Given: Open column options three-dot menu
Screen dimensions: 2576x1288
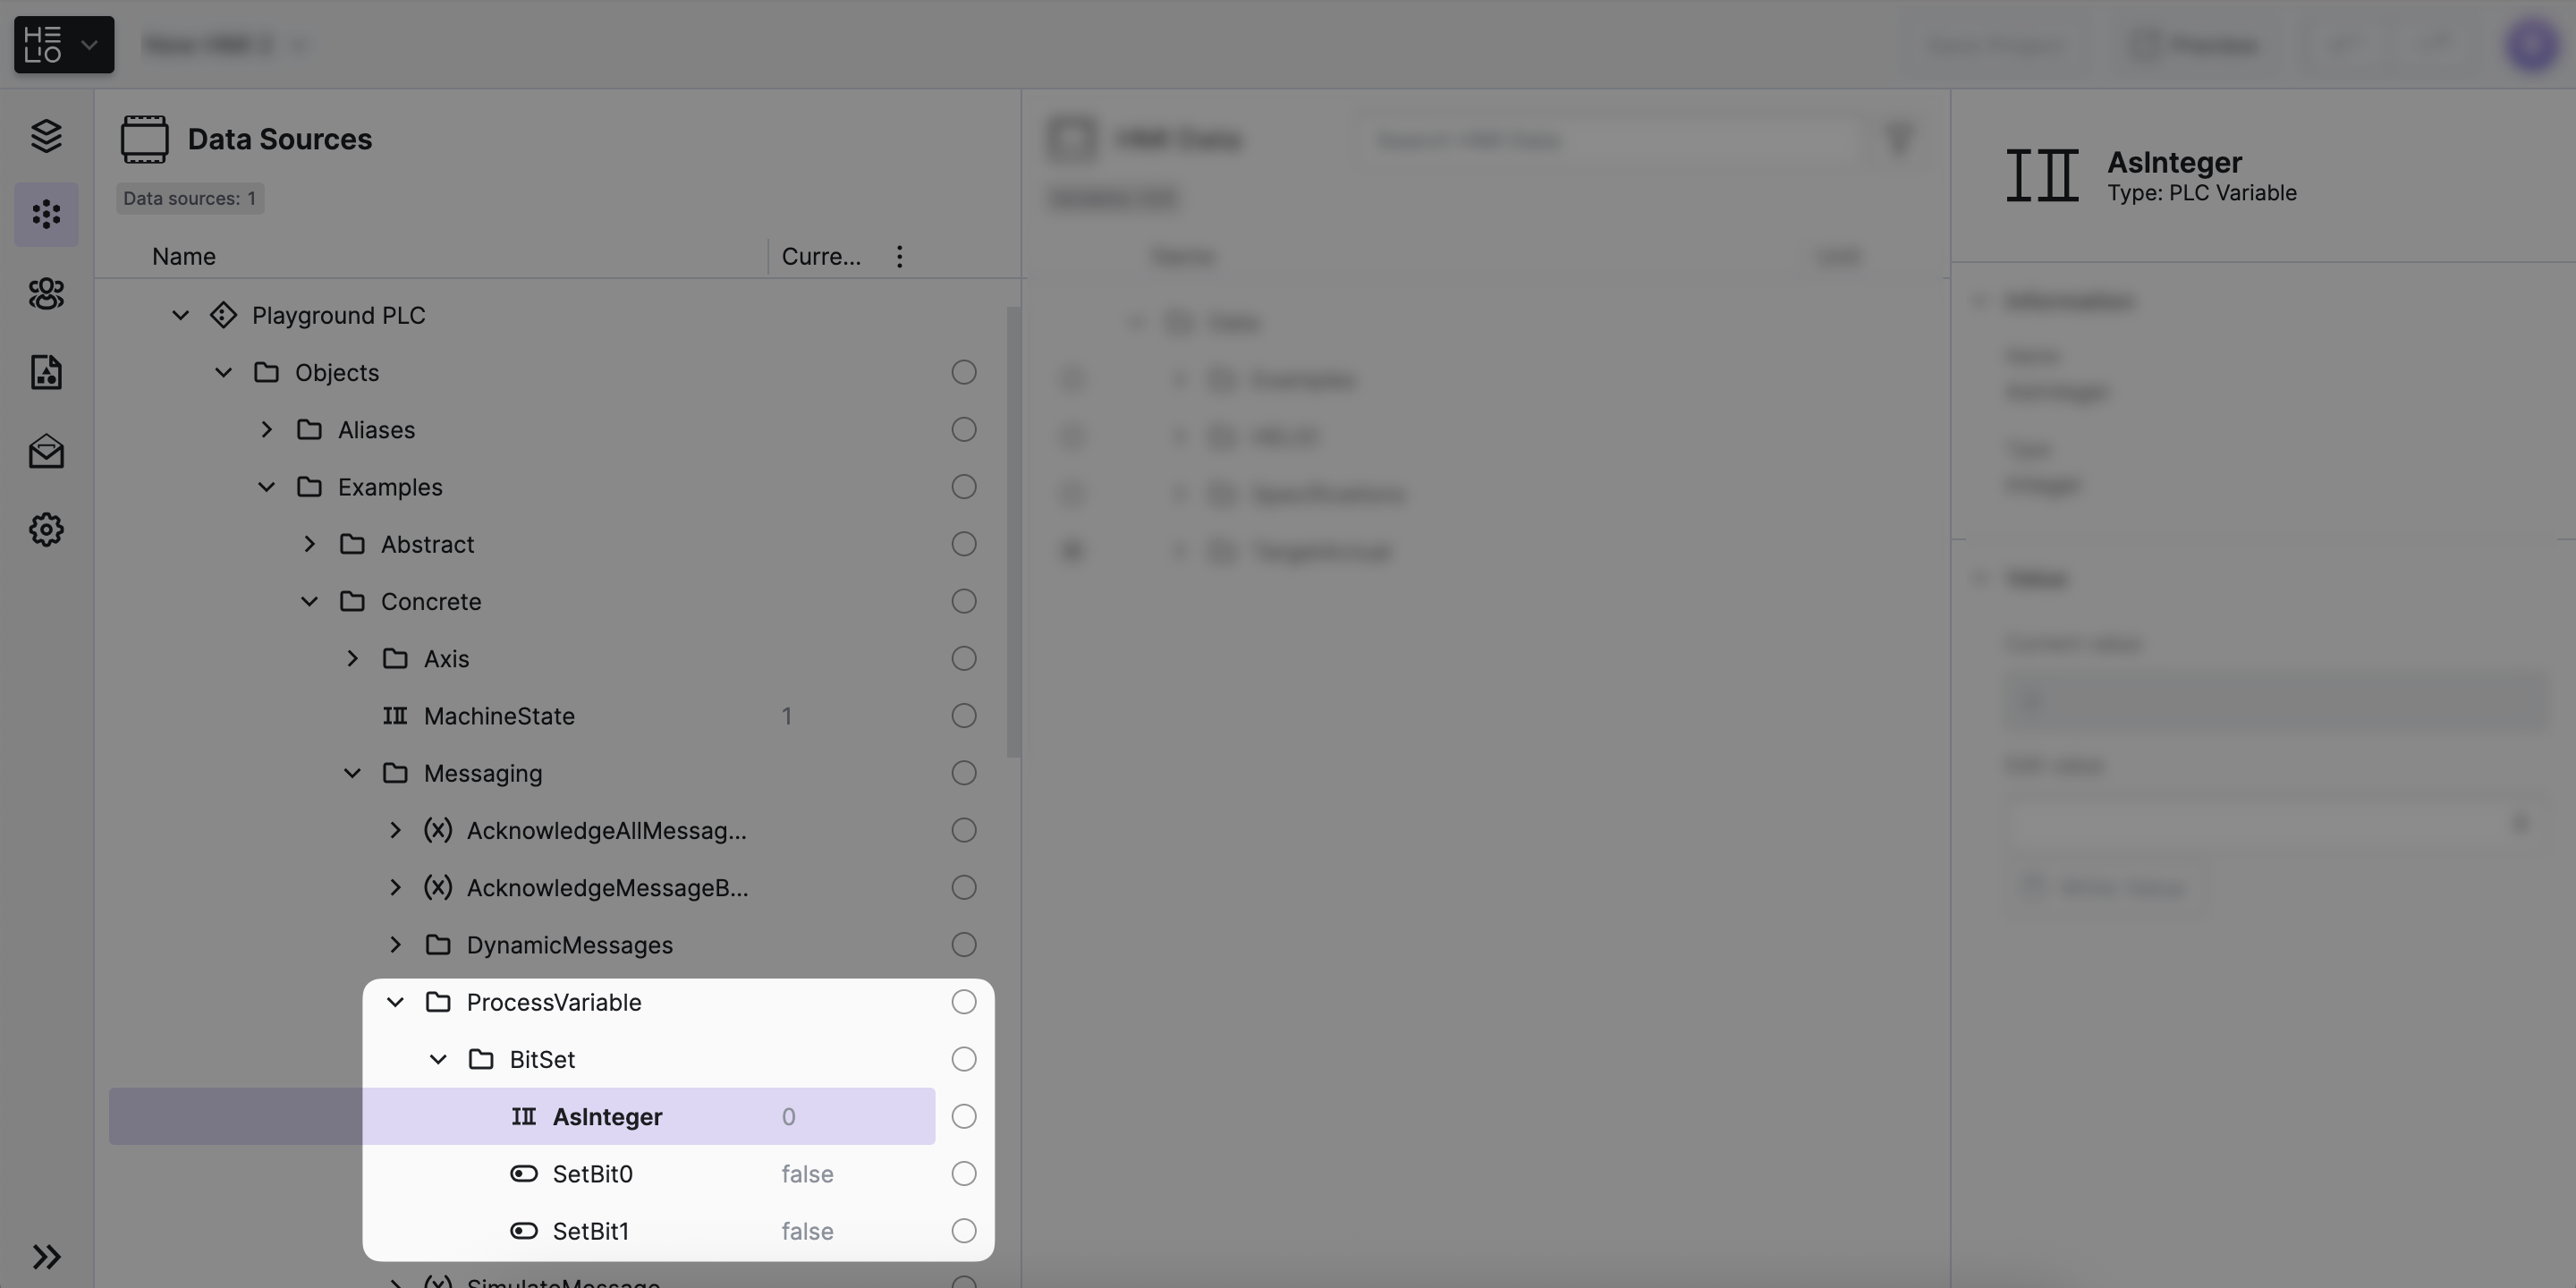Looking at the screenshot, I should click(899, 257).
